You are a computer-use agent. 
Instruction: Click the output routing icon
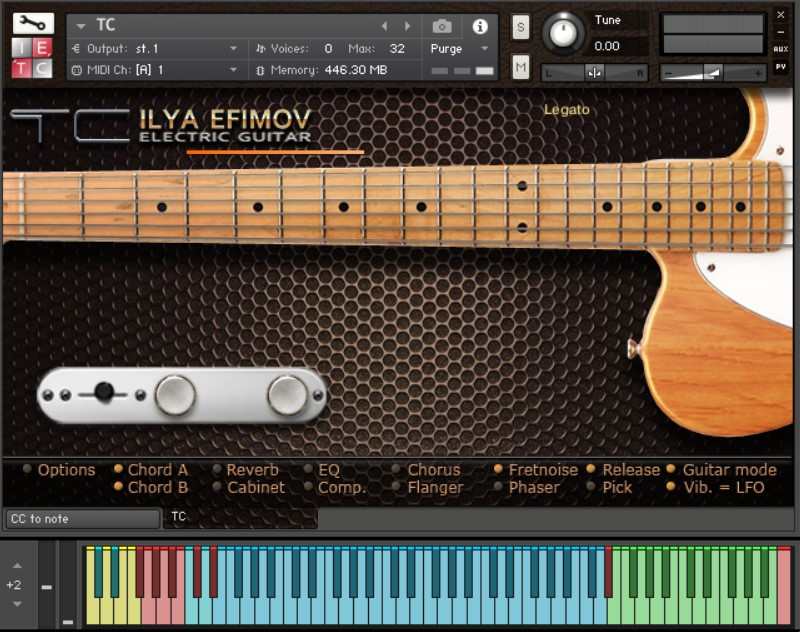(x=76, y=49)
